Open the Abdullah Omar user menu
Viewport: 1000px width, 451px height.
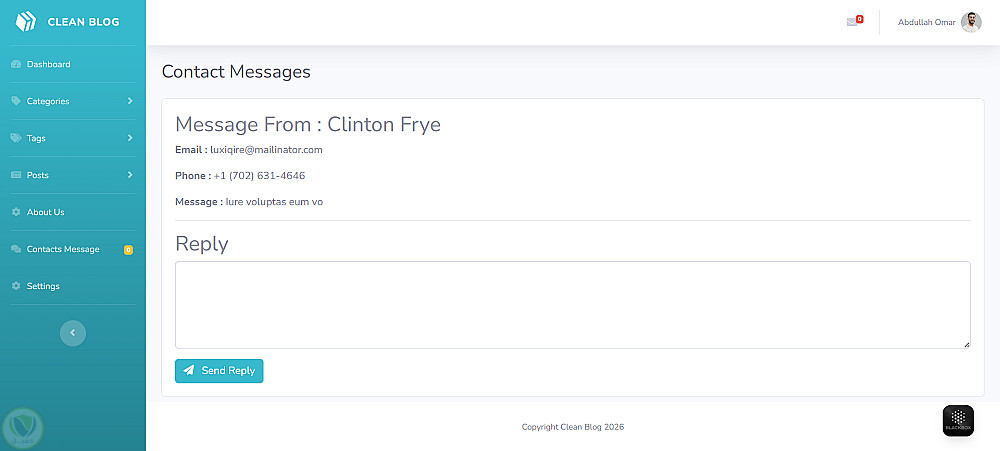927,22
